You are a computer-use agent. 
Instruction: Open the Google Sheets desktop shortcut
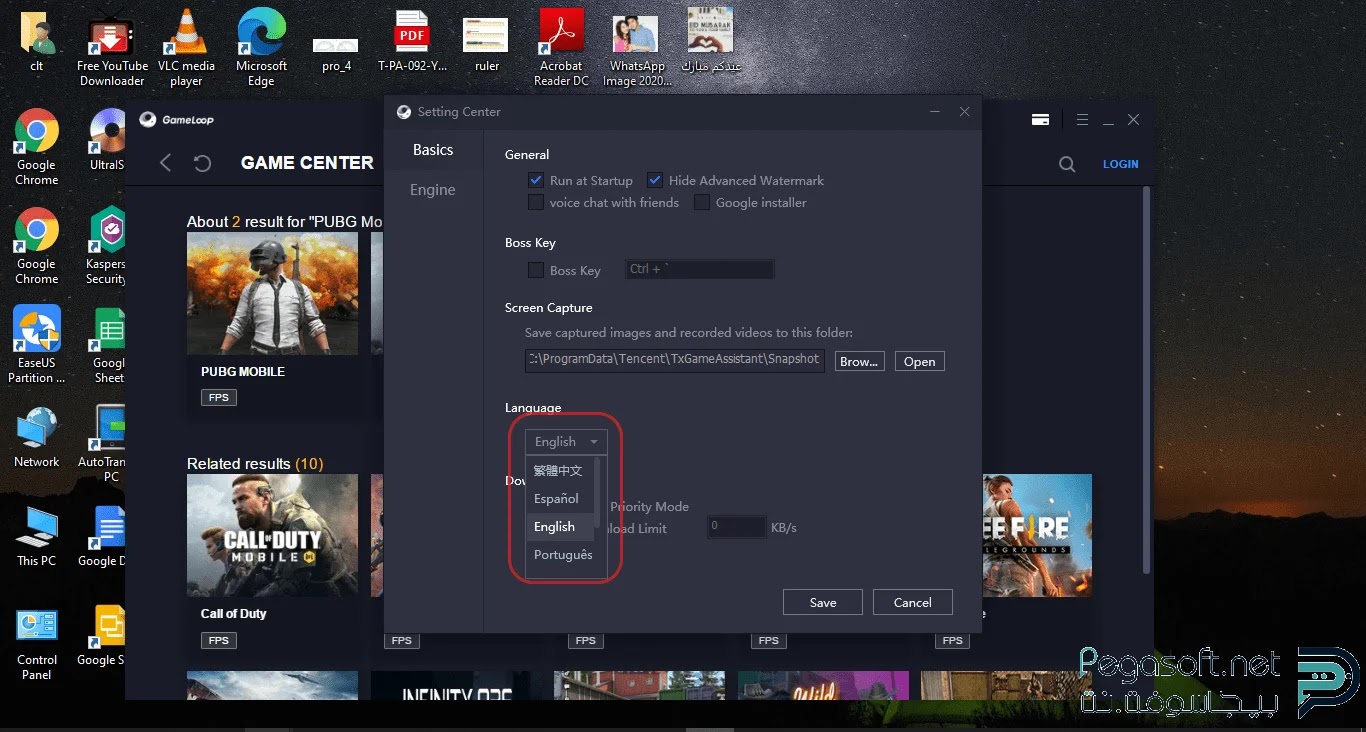(108, 345)
